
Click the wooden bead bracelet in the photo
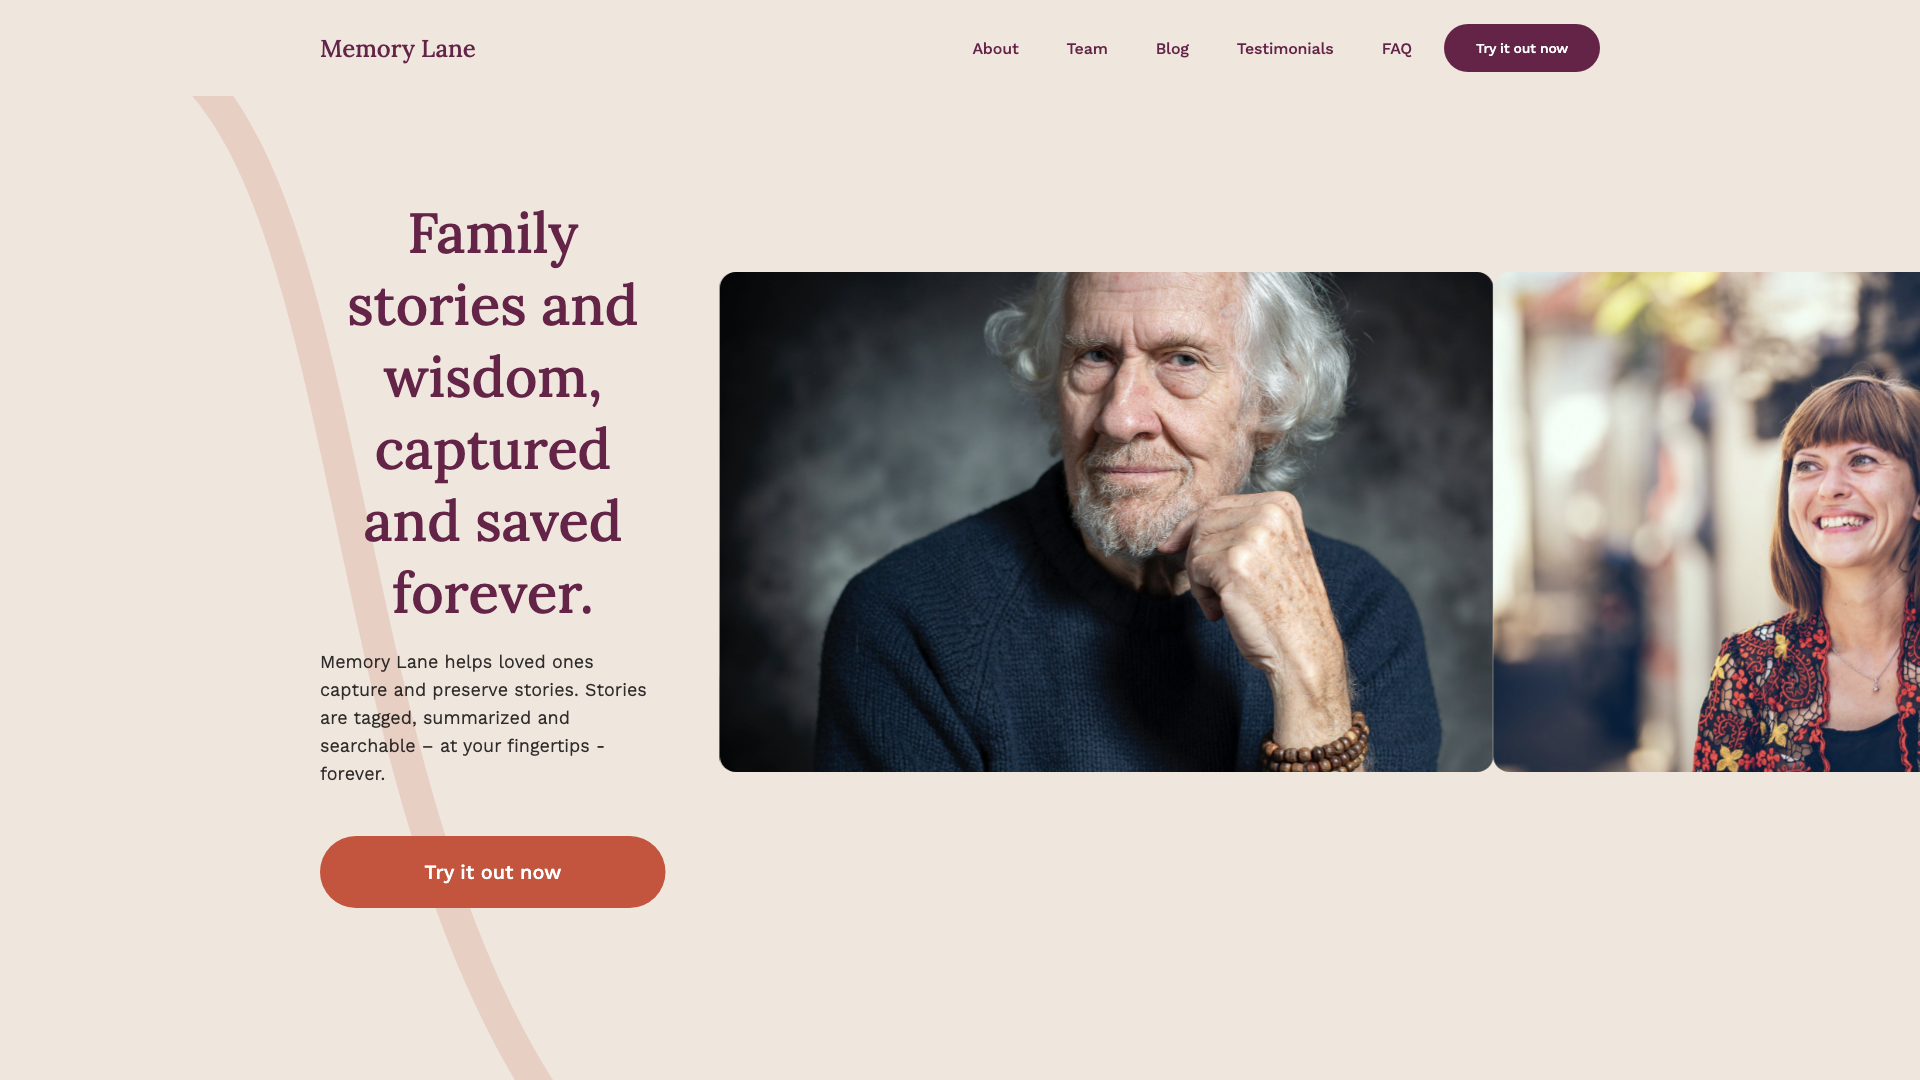coord(1316,746)
